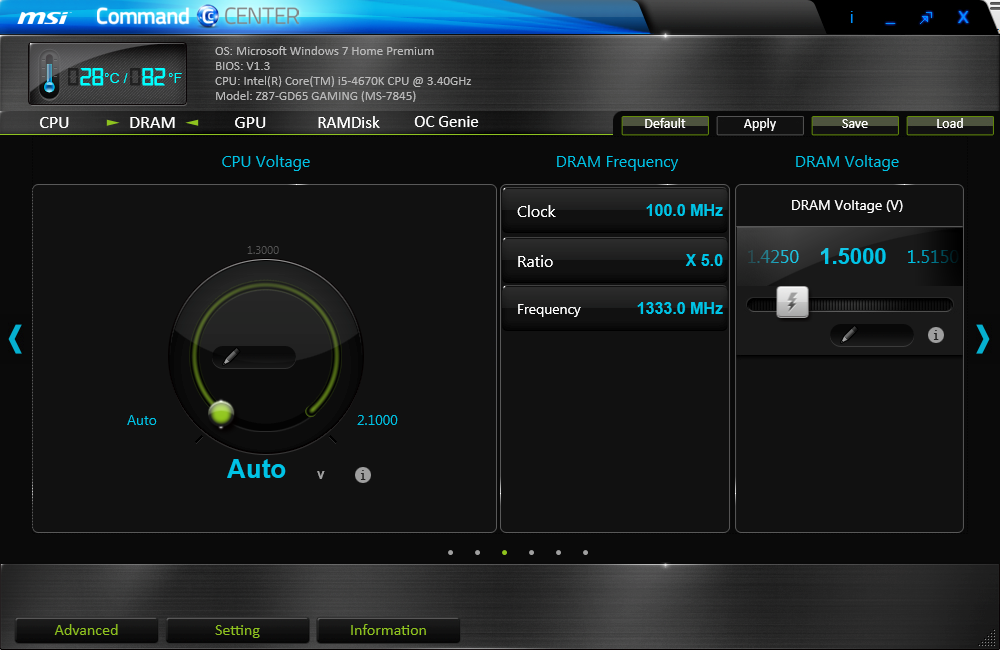Close Command Center with the X icon

coord(963,17)
